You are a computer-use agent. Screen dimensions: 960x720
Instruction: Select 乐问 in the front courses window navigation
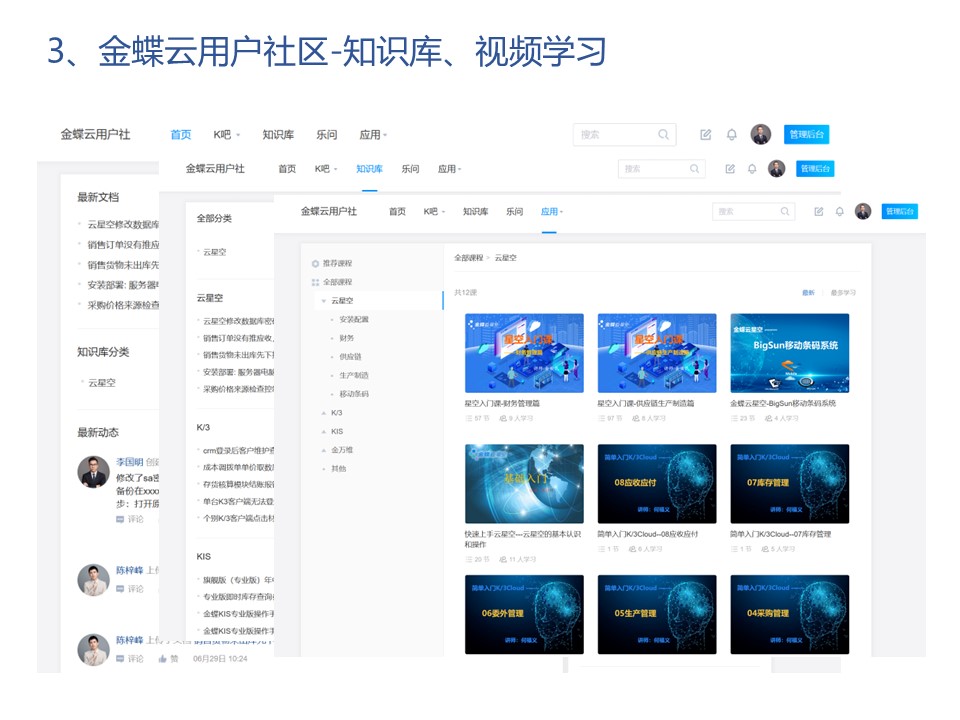[514, 212]
